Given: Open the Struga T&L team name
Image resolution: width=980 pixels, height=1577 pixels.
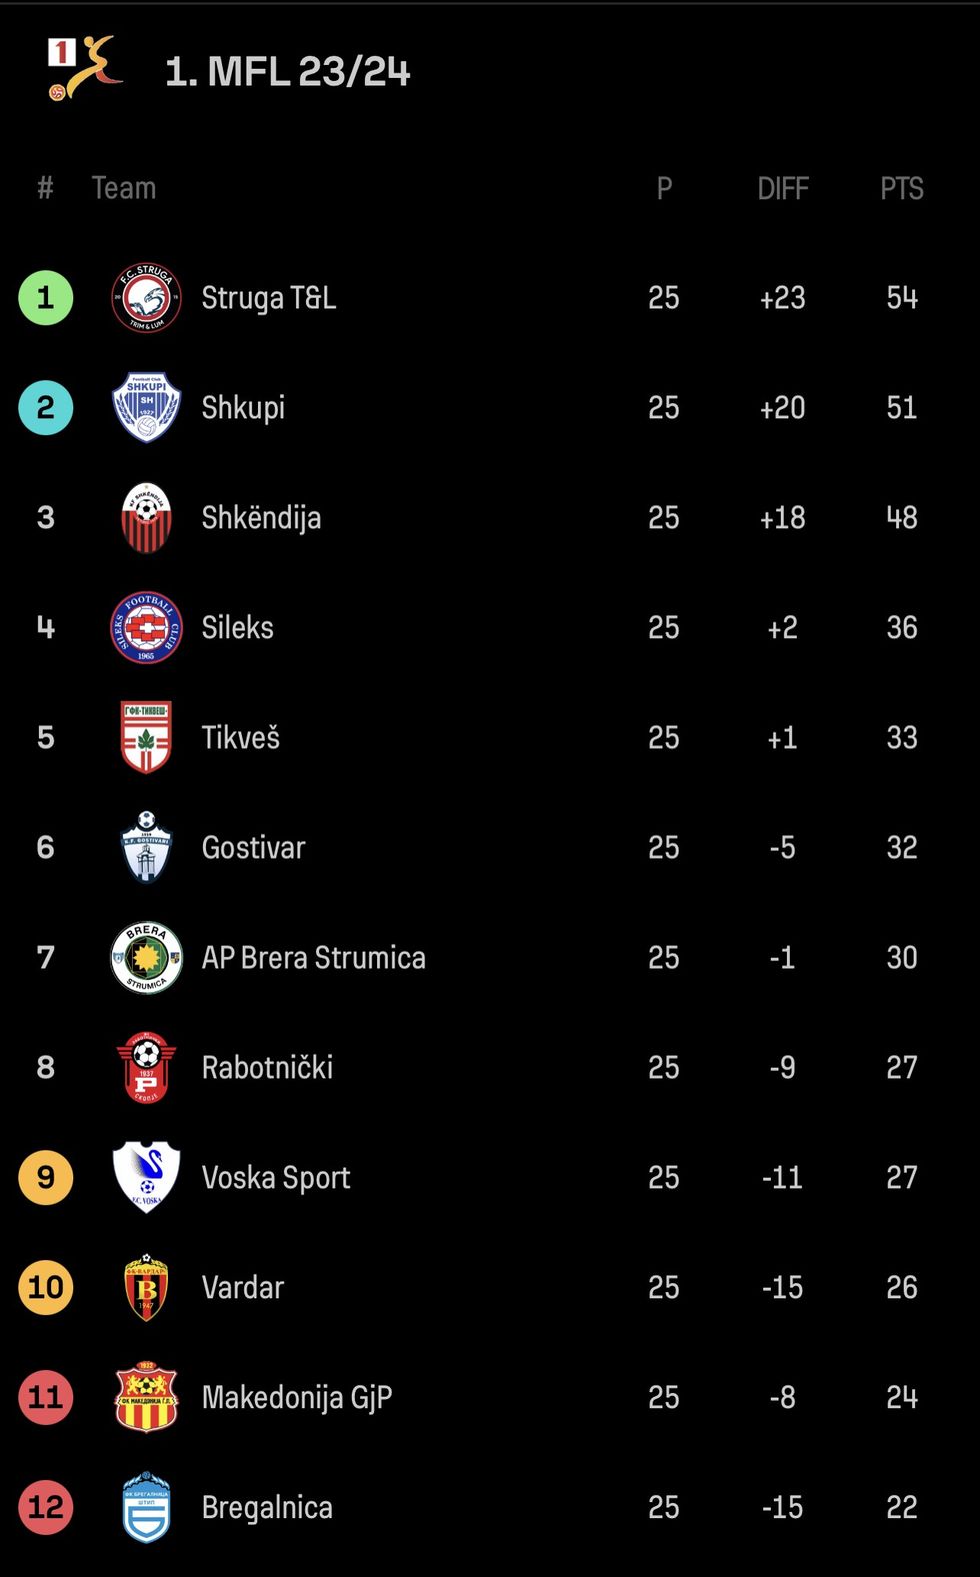Looking at the screenshot, I should click(x=269, y=298).
